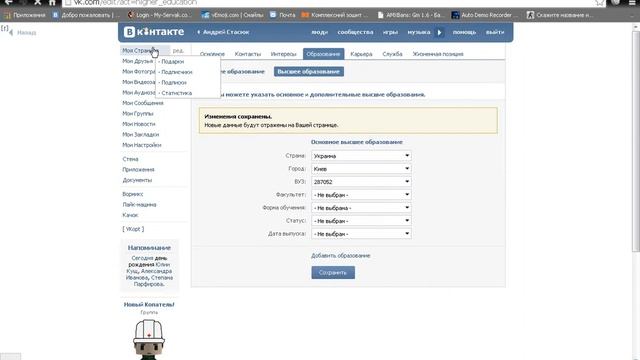The image size is (640, 360).
Task: Open Мои Закладки in sidebar
Action: [x=140, y=135]
